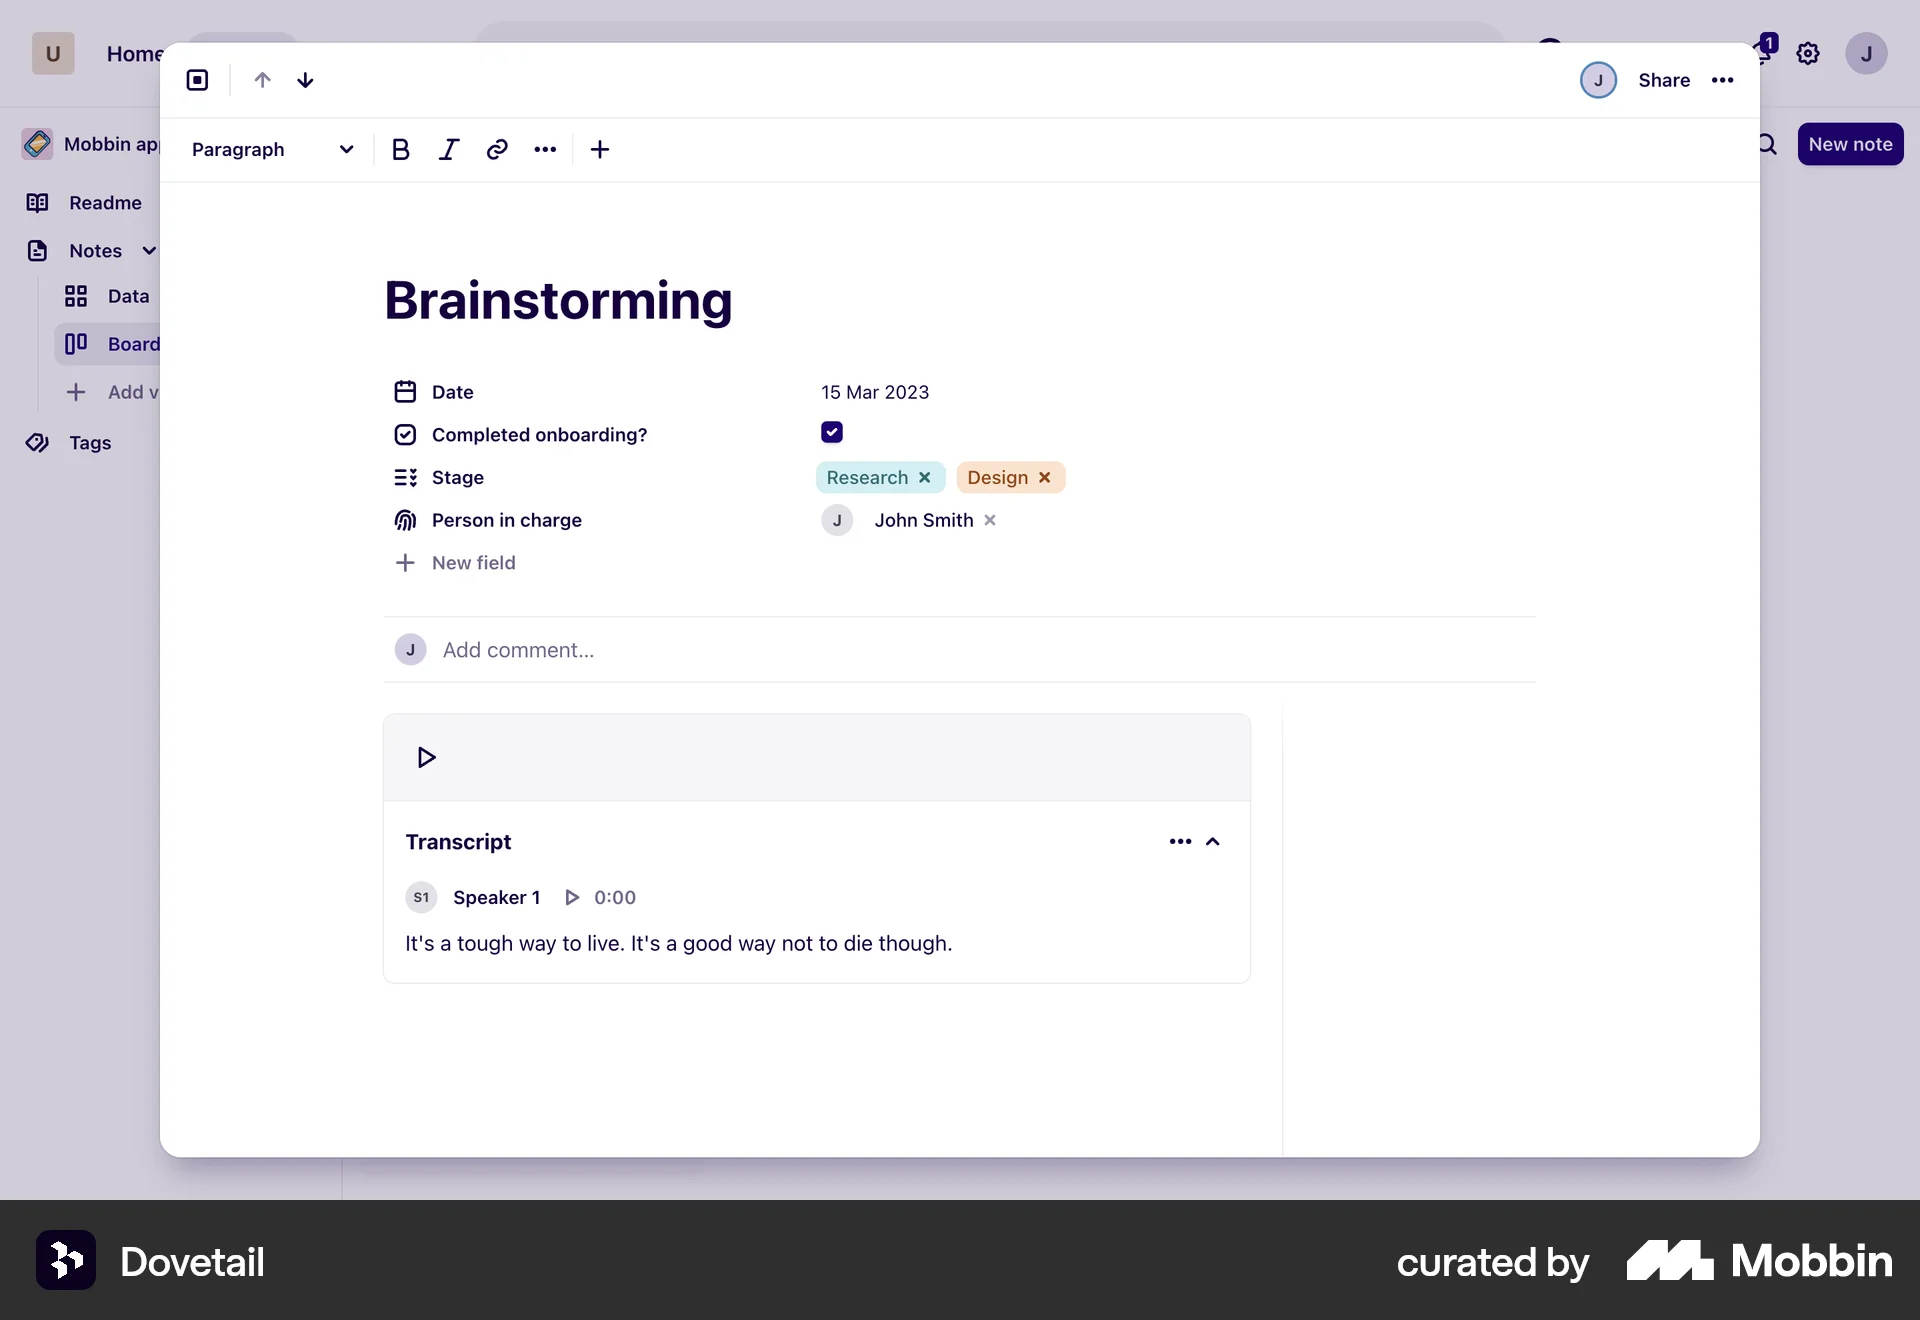Open the Readme sidebar item
The height and width of the screenshot is (1320, 1920).
coord(104,203)
